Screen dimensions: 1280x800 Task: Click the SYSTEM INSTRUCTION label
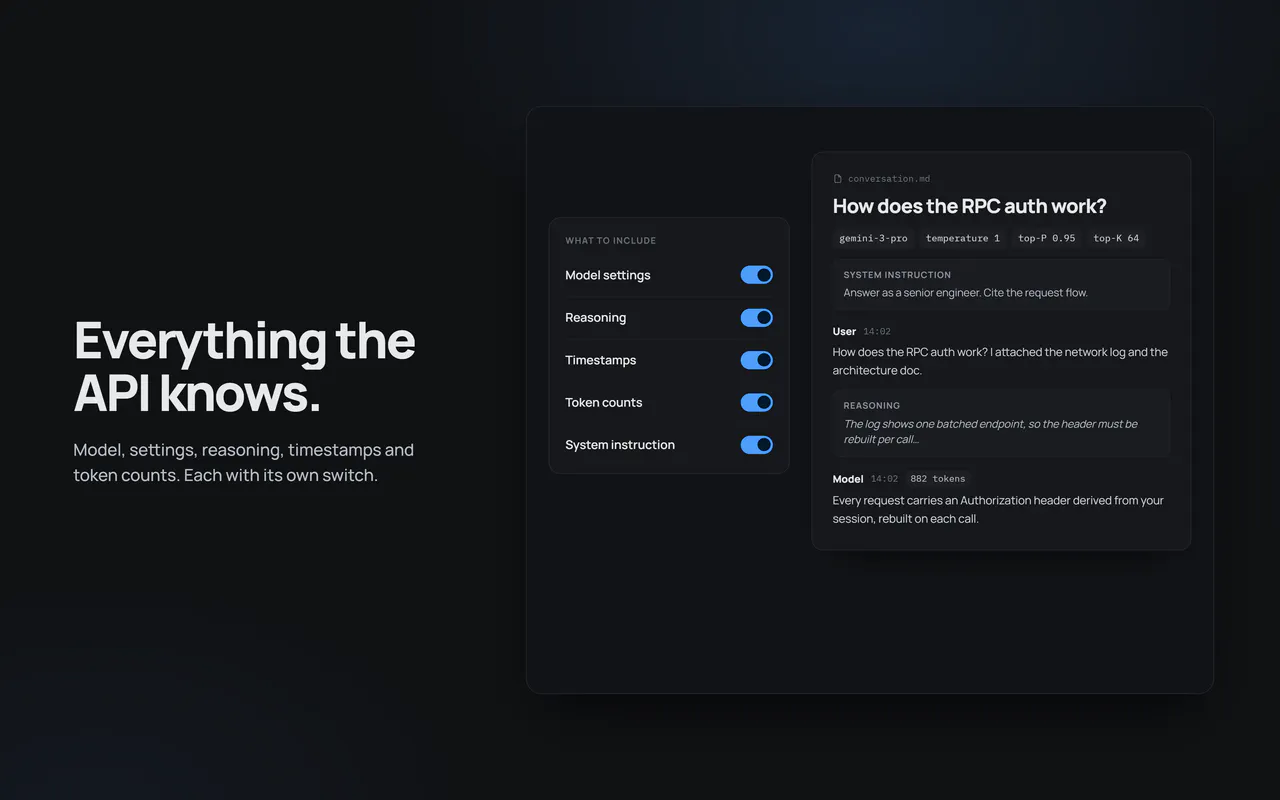tap(897, 275)
